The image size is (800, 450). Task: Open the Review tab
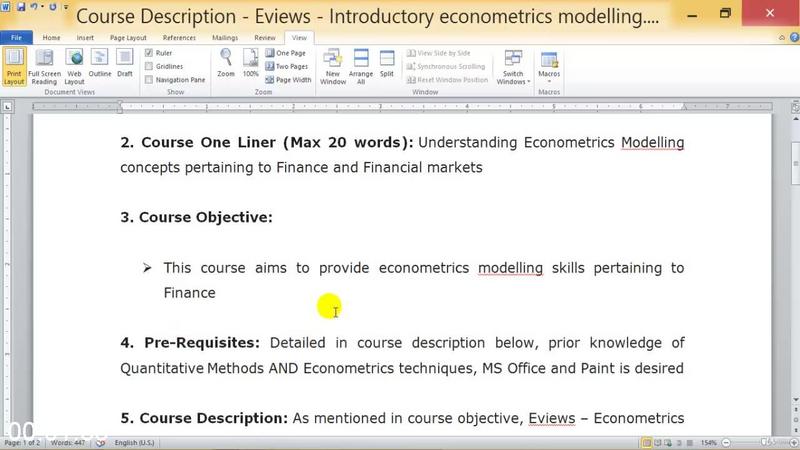pyautogui.click(x=264, y=37)
